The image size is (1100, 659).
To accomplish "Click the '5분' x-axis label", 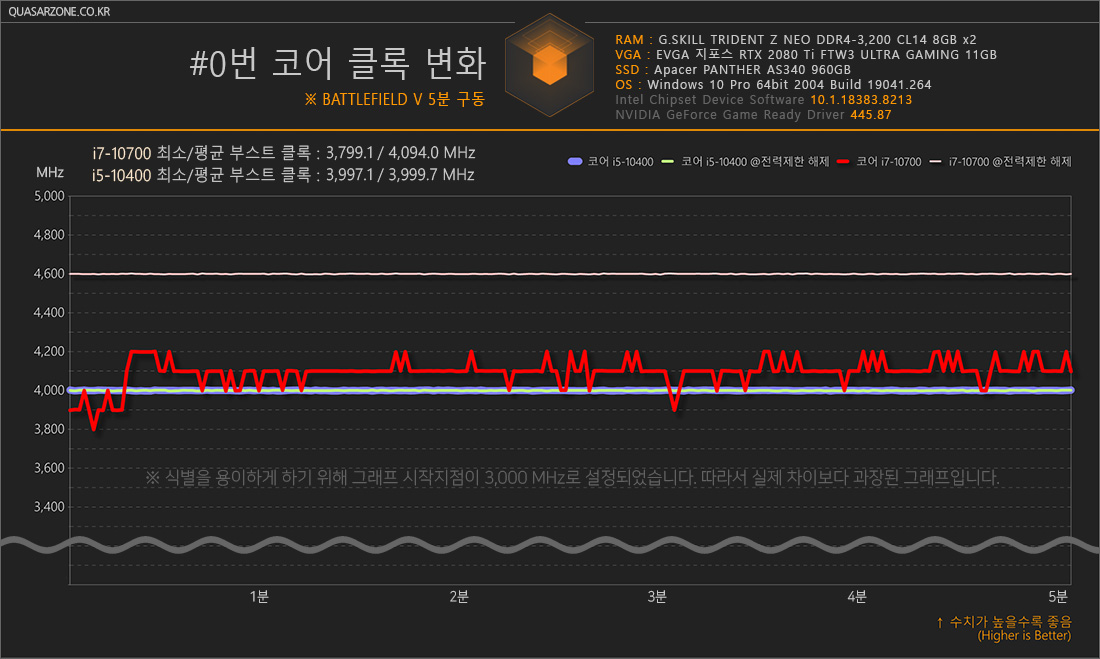I will (x=1058, y=597).
